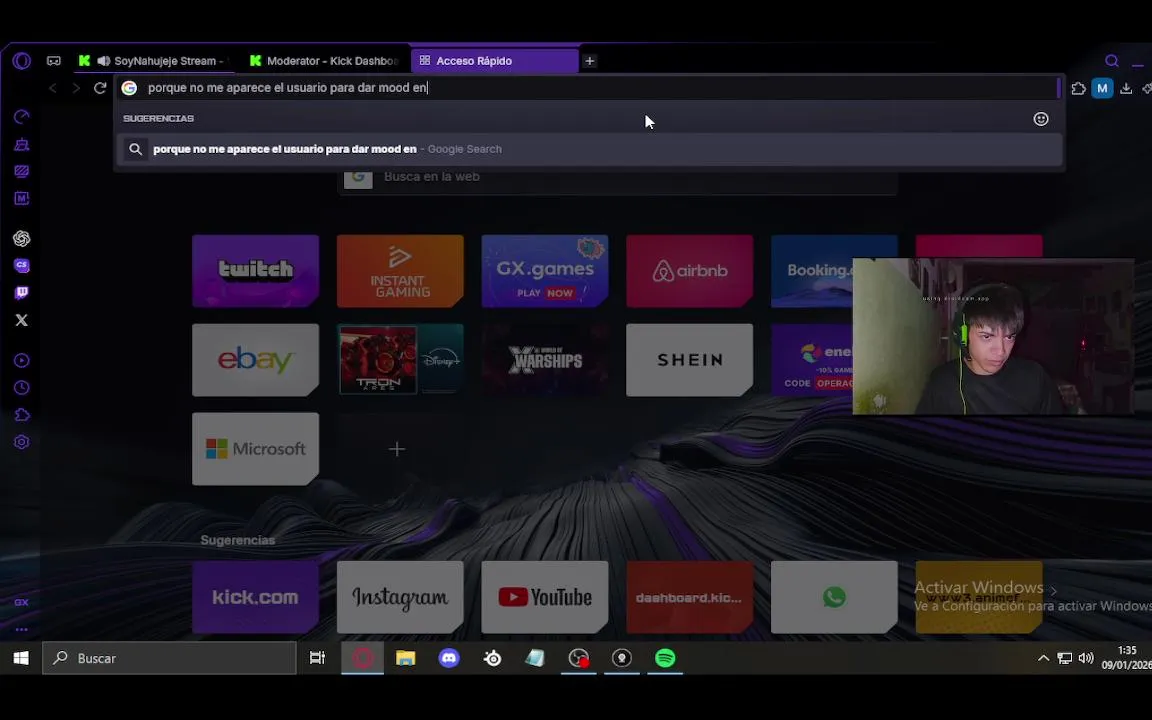The height and width of the screenshot is (720, 1152).
Task: Open the Opera GX main menu logo
Action: point(21,61)
